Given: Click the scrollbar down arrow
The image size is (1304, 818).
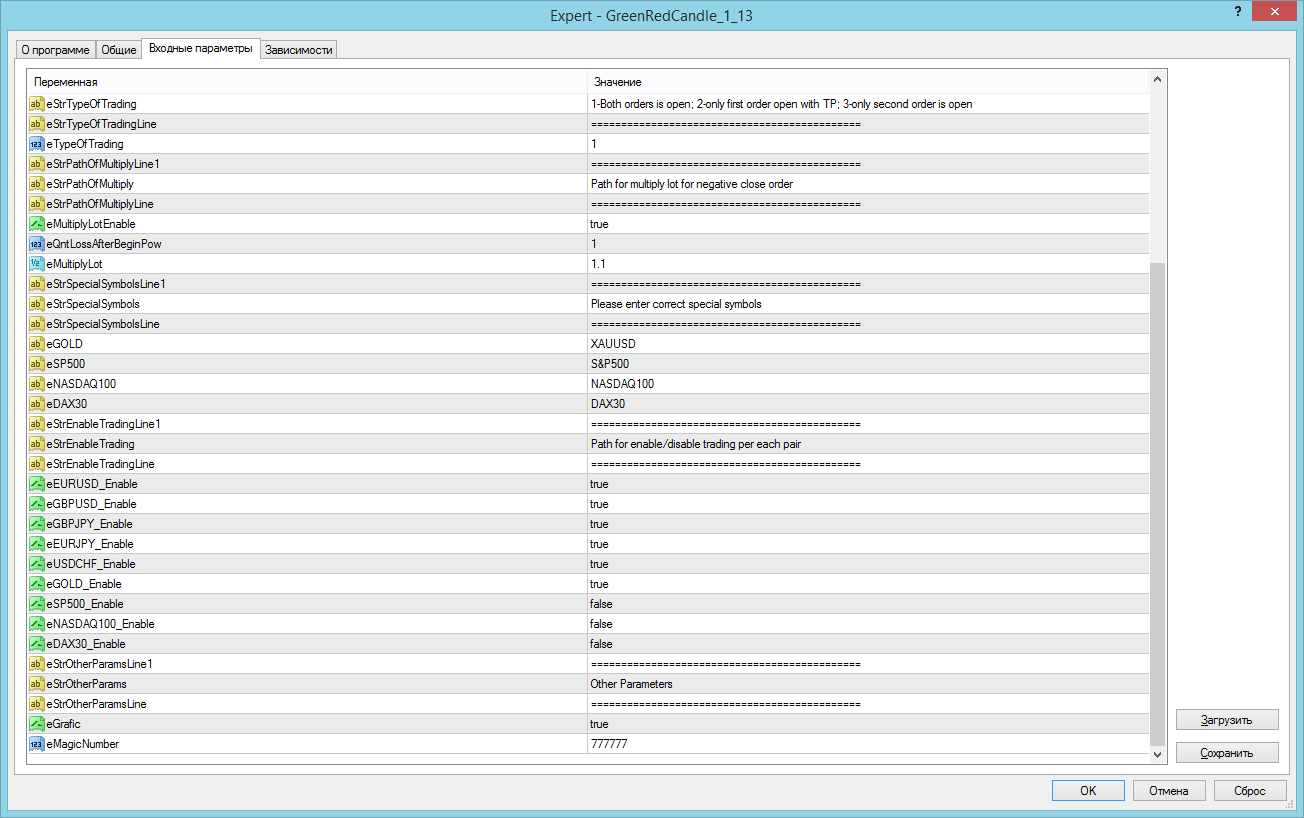Looking at the screenshot, I should pyautogui.click(x=1158, y=755).
